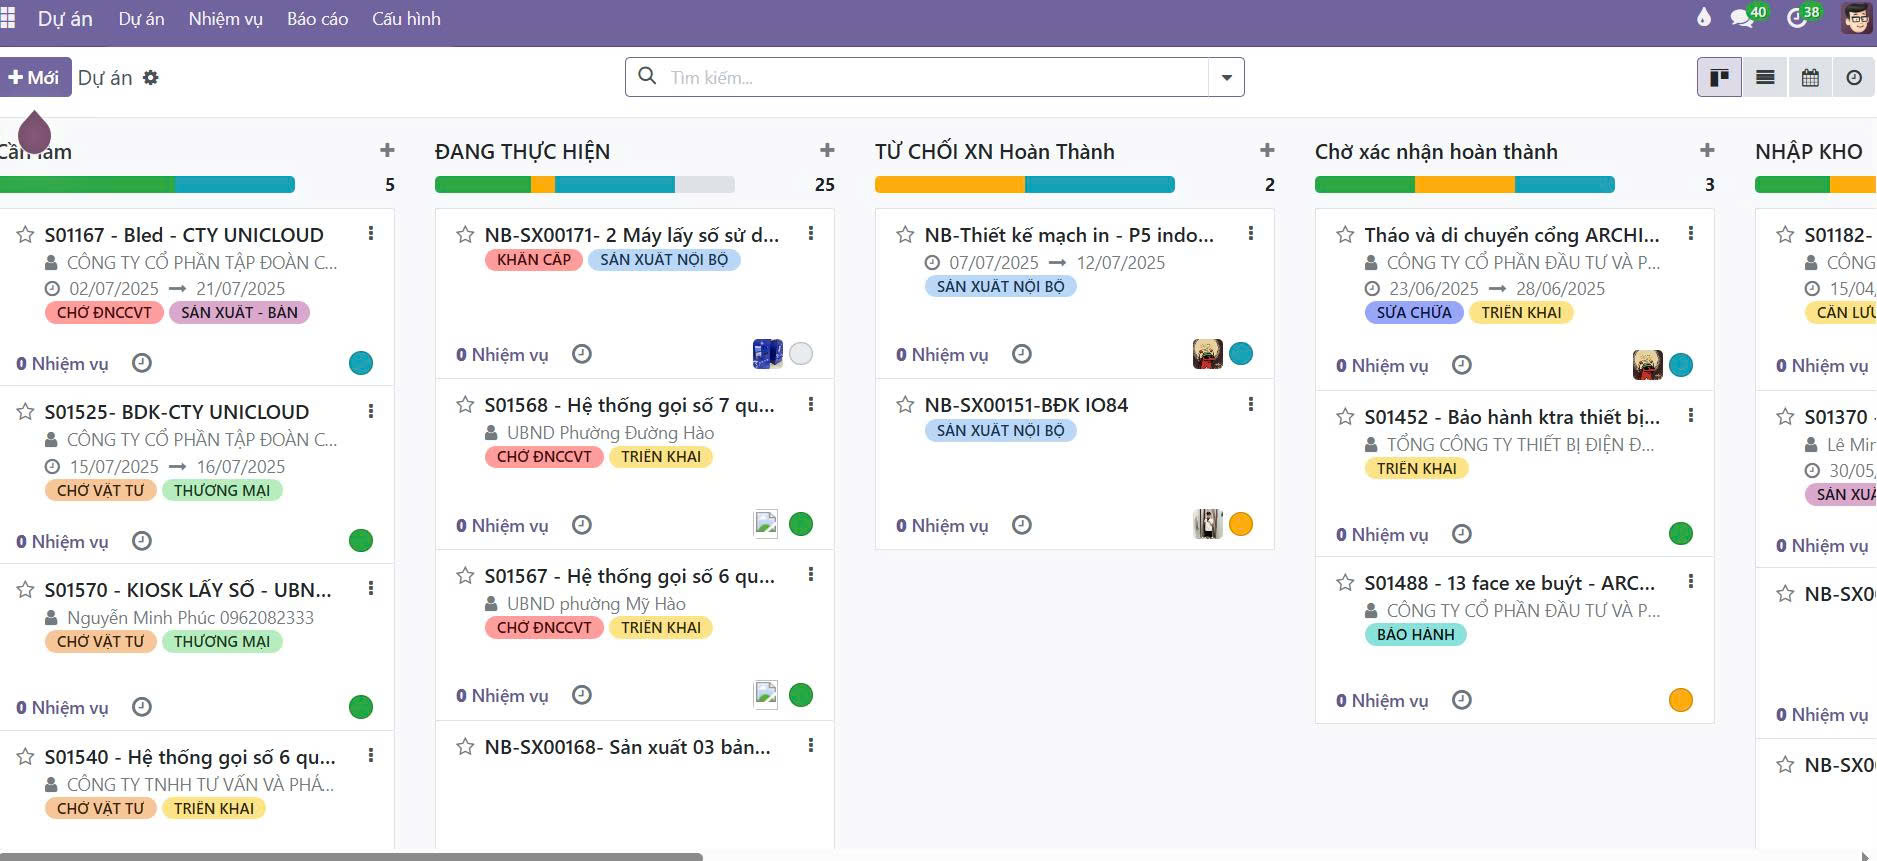
Task: Open chat messages icon with badge 40
Action: point(1742,18)
